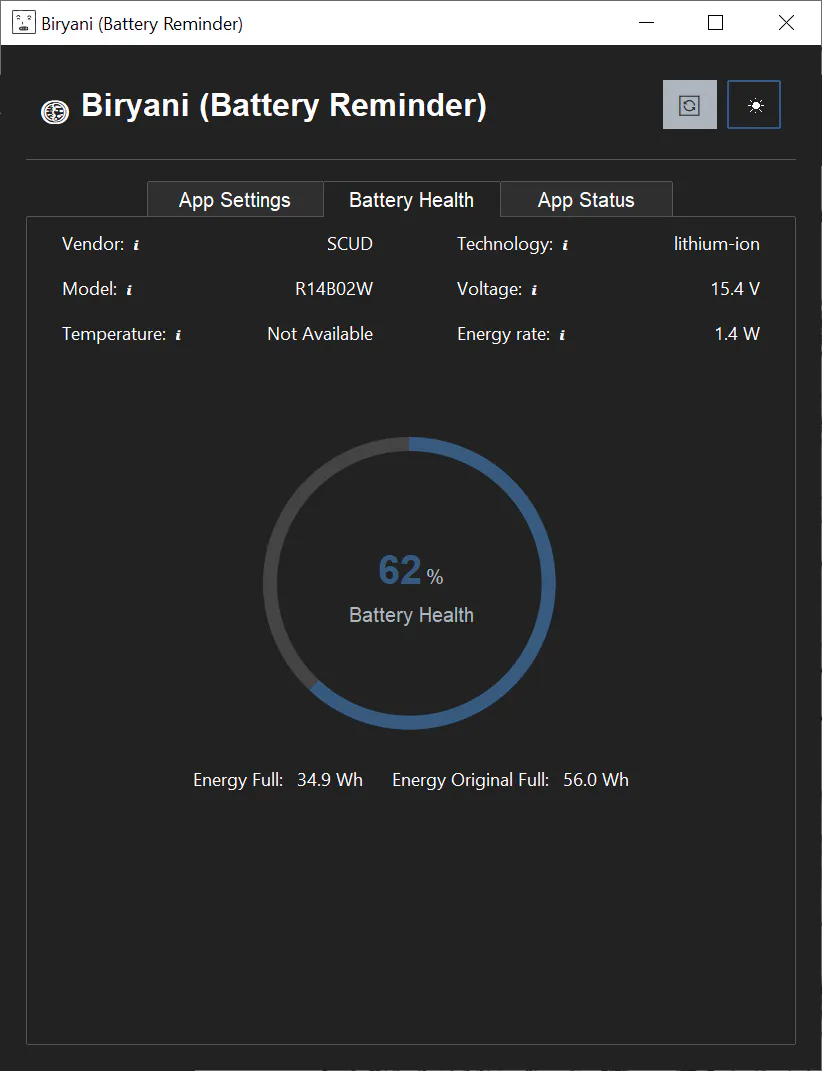822x1071 pixels.
Task: Toggle the light/dark theme sun icon
Action: (x=754, y=105)
